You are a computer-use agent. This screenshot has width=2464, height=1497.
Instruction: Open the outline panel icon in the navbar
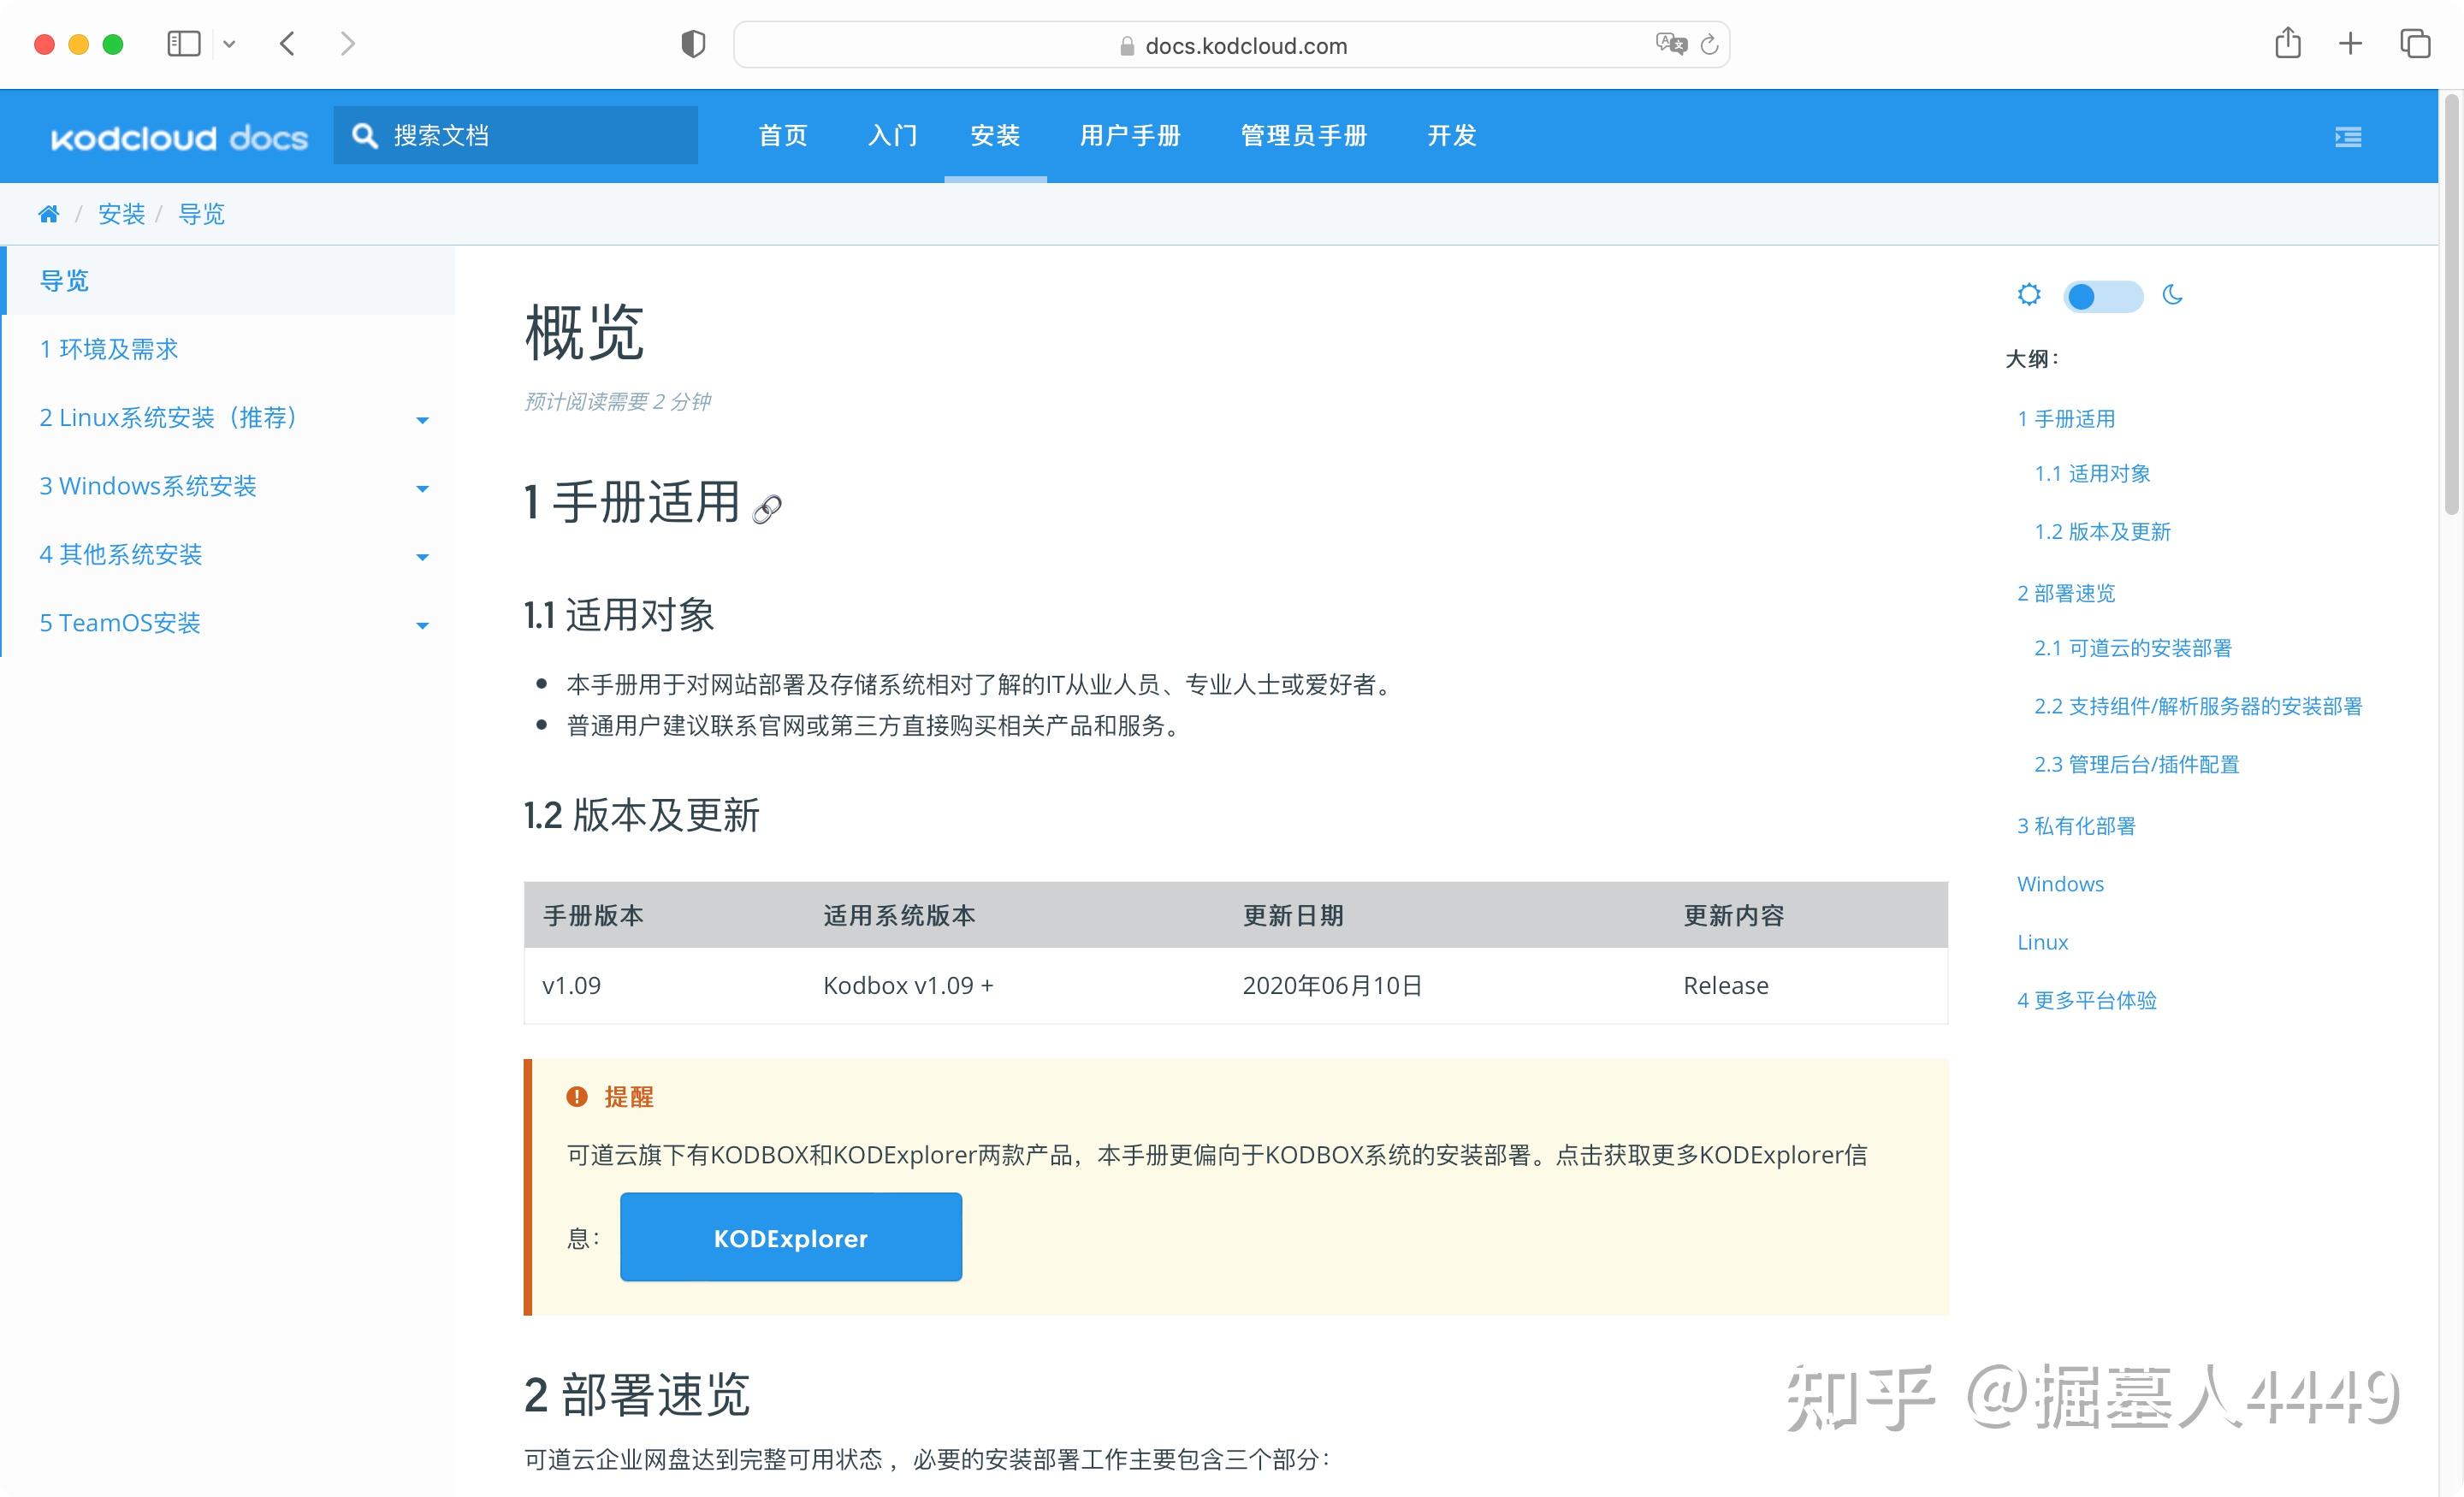point(2348,136)
